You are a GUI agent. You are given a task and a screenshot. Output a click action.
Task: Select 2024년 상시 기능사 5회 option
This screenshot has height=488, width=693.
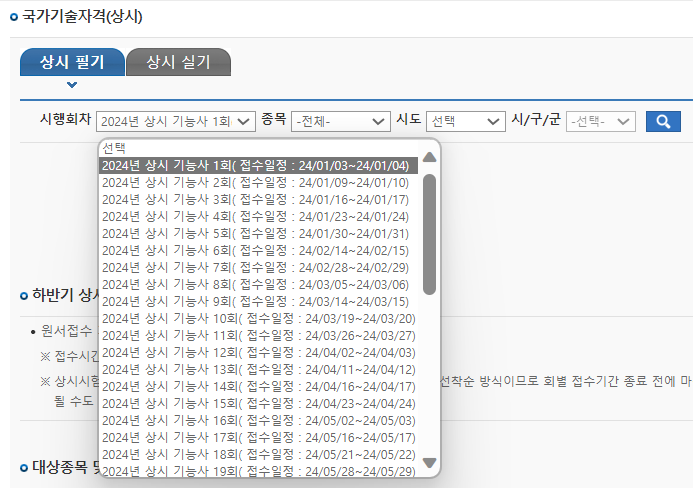tap(259, 233)
